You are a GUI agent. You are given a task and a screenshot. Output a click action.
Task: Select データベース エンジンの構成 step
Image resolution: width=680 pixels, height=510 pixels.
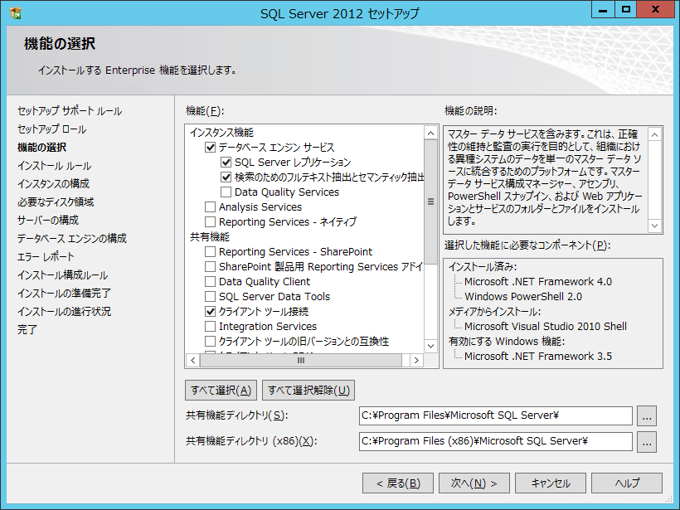[72, 239]
